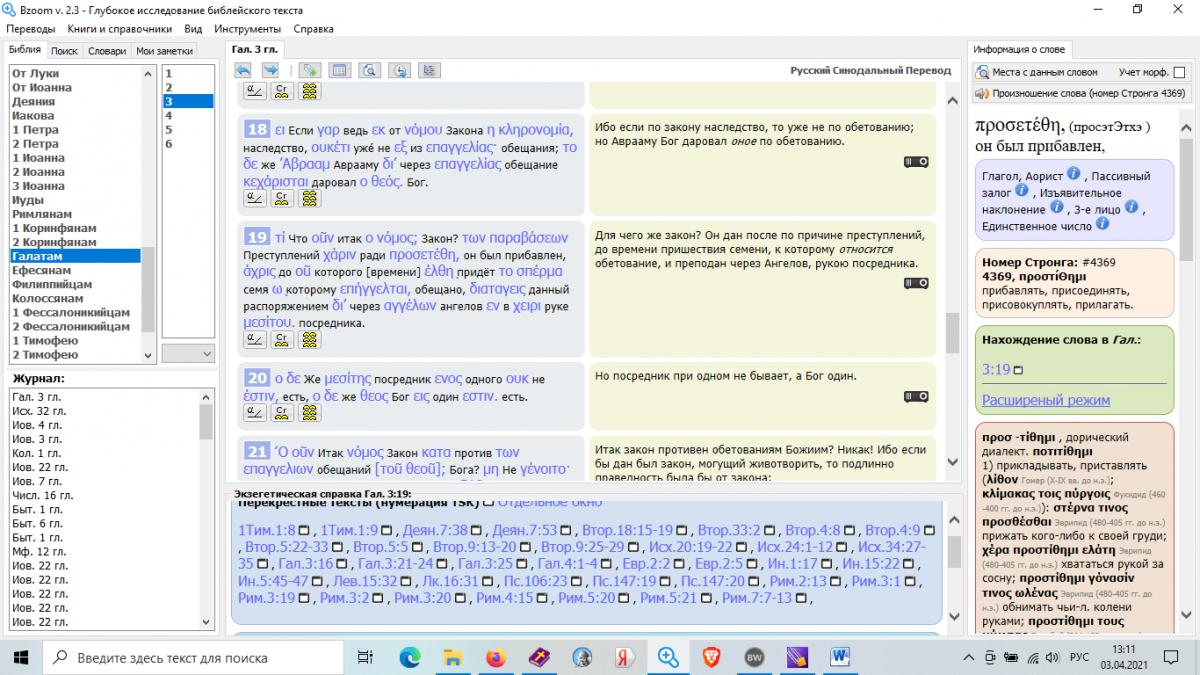The image size is (1200, 675).
Task: Click the blue back navigation arrow
Action: (243, 70)
